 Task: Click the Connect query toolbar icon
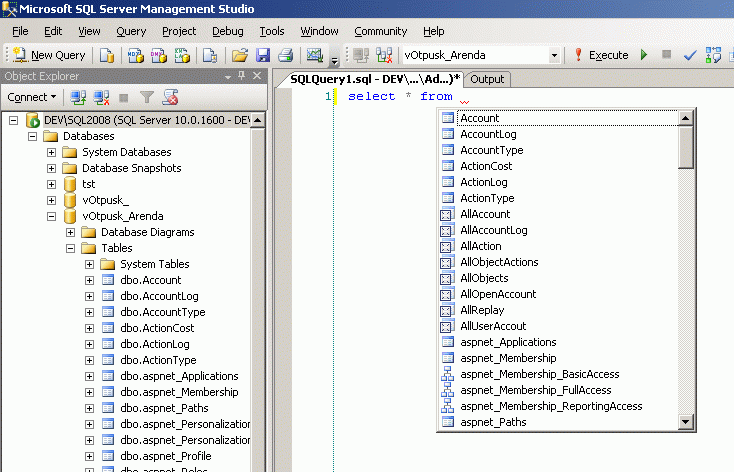361,55
